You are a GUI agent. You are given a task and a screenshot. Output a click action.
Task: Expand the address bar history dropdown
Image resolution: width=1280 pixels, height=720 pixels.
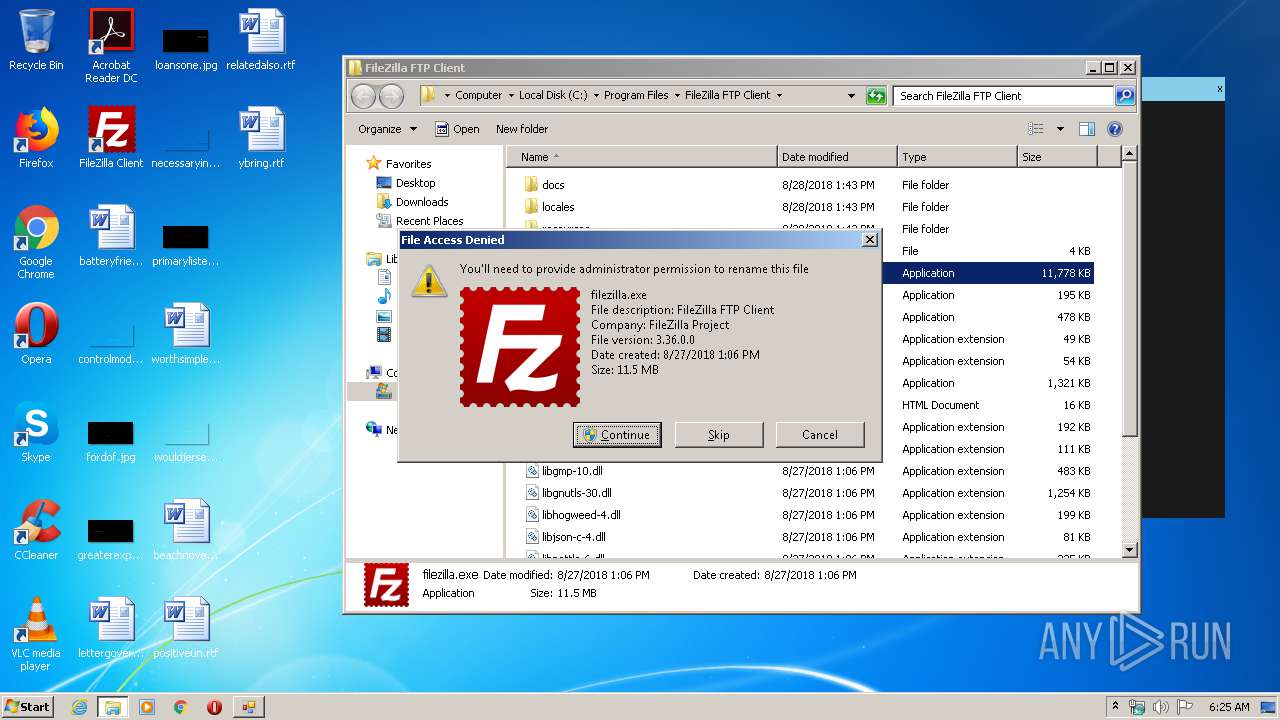tap(851, 96)
